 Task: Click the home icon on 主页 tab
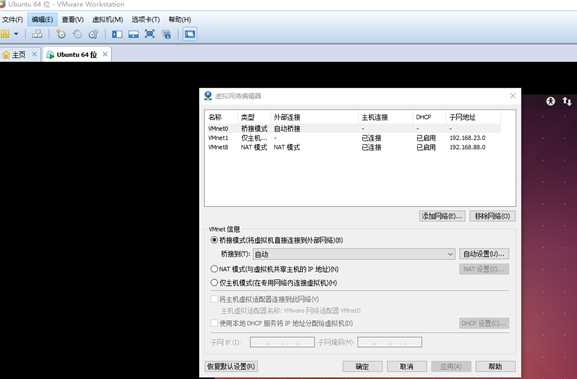(x=6, y=55)
